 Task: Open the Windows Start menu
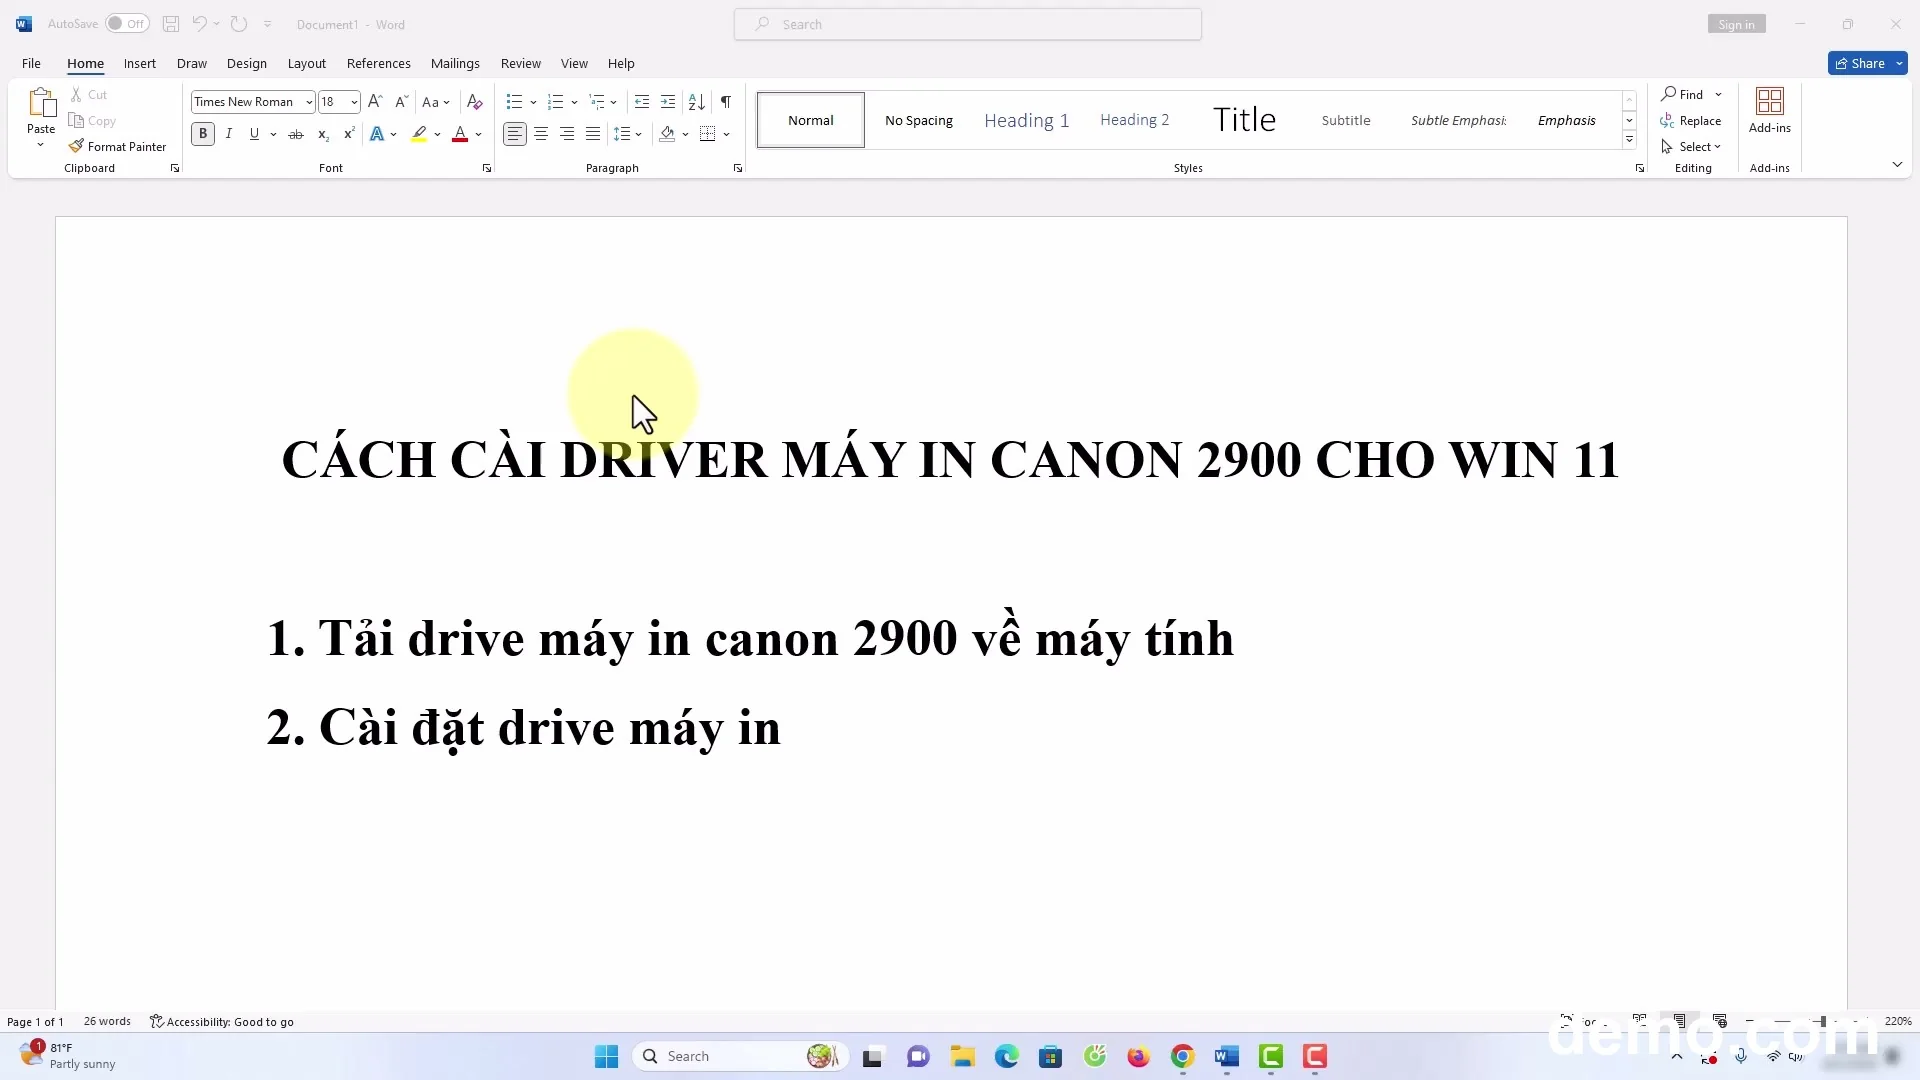coord(606,1056)
